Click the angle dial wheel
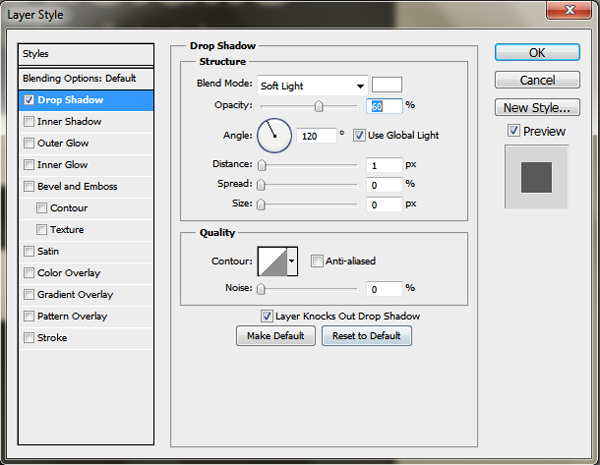600x465 pixels. click(x=273, y=135)
